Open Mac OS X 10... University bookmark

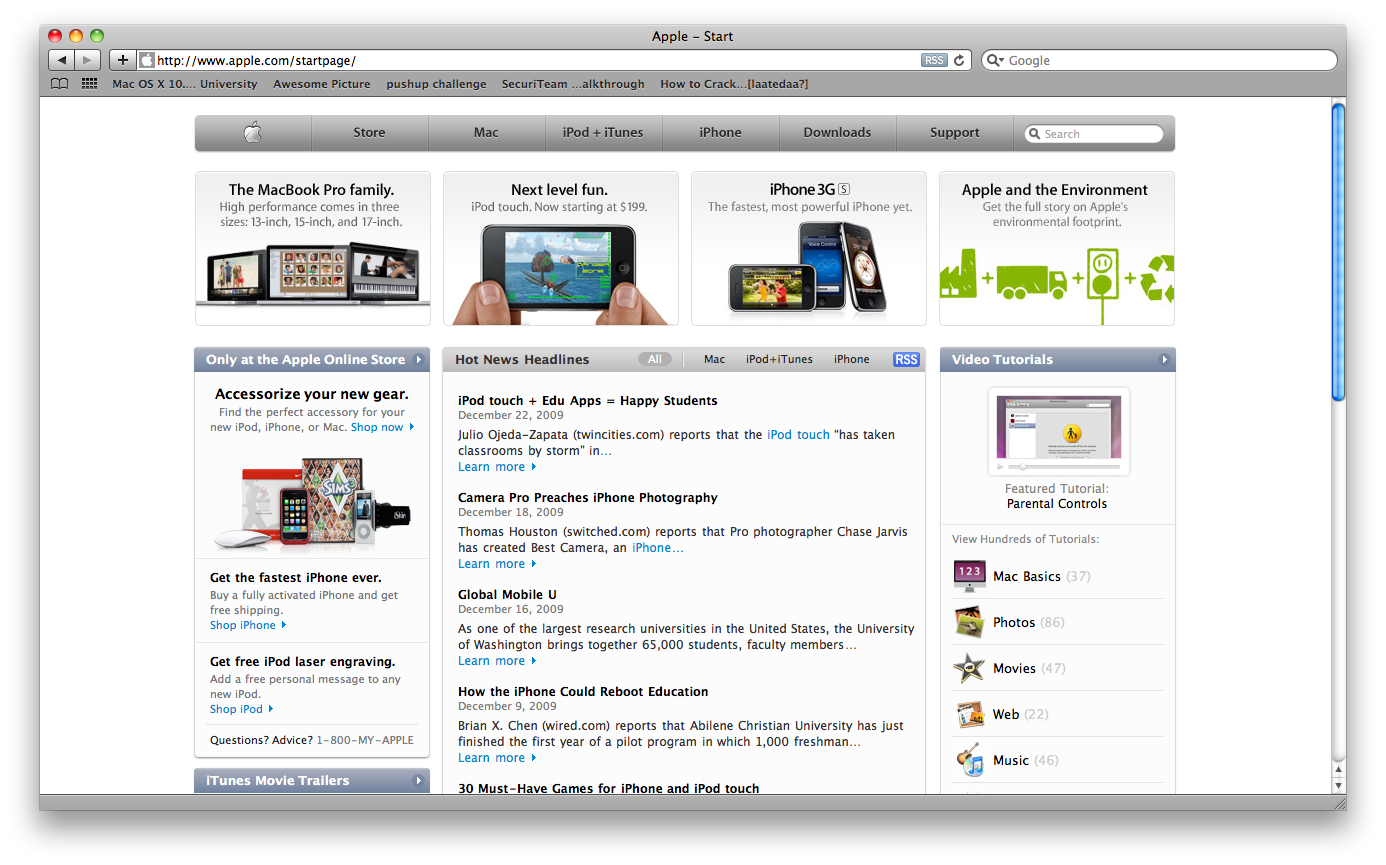[x=185, y=84]
